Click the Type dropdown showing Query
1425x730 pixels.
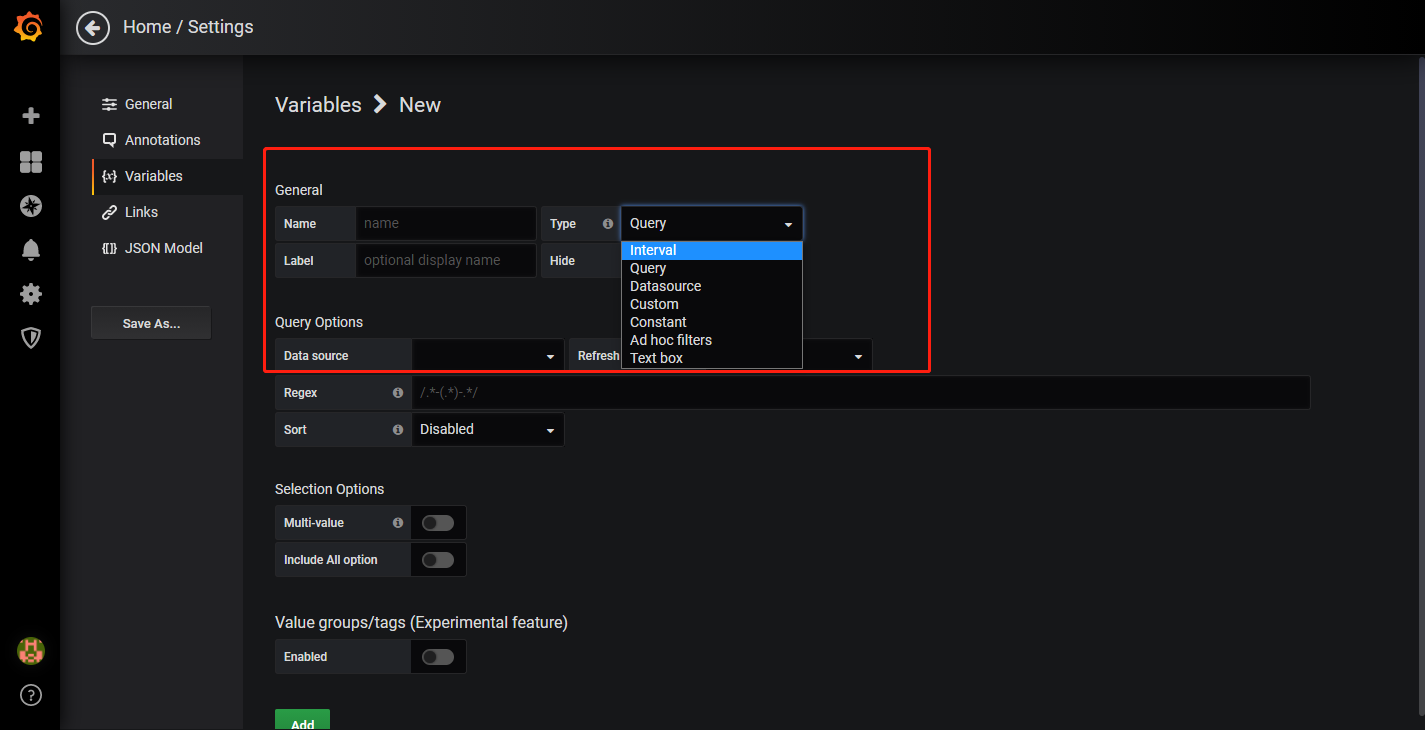click(x=712, y=224)
